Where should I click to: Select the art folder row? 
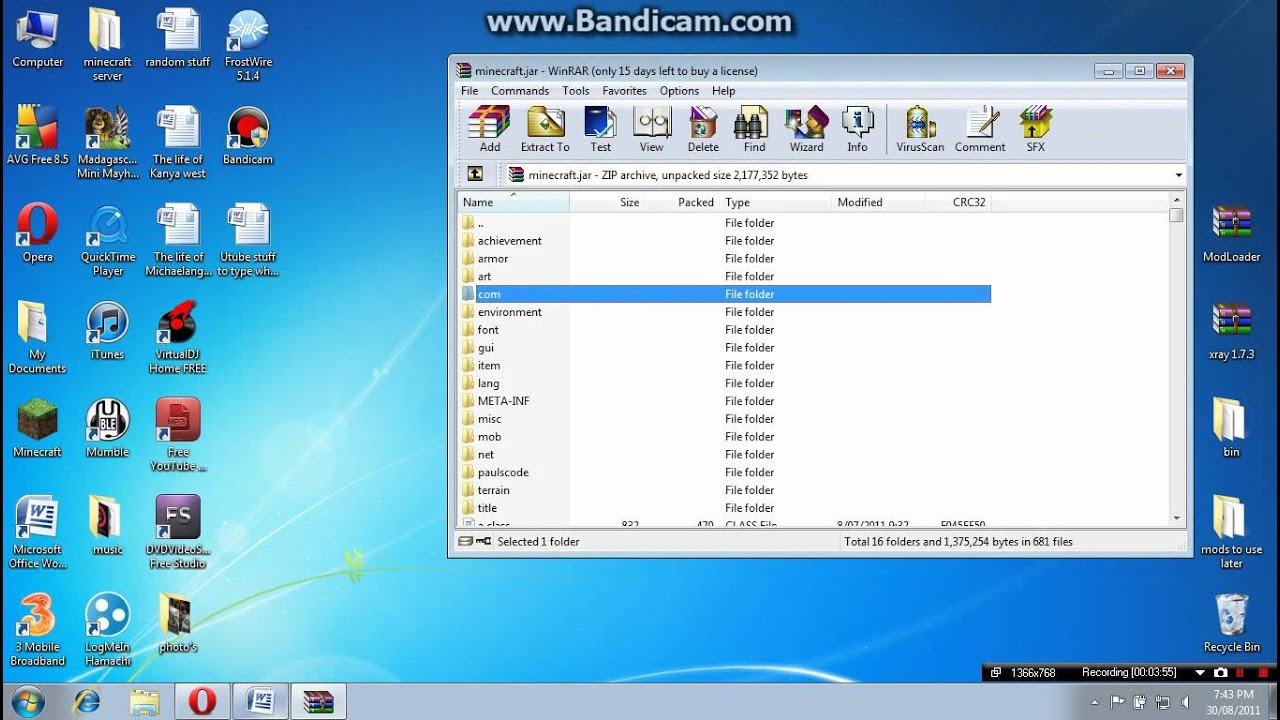[x=725, y=277]
